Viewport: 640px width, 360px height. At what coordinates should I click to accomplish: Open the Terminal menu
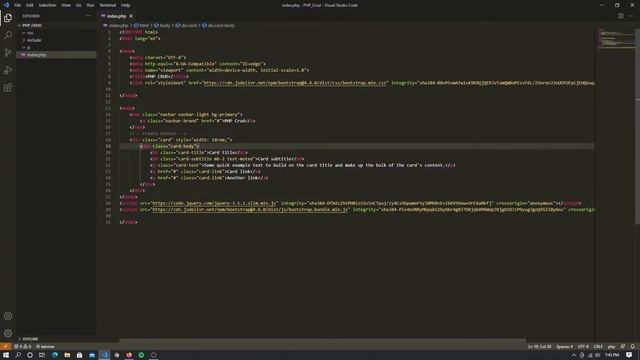click(108, 5)
